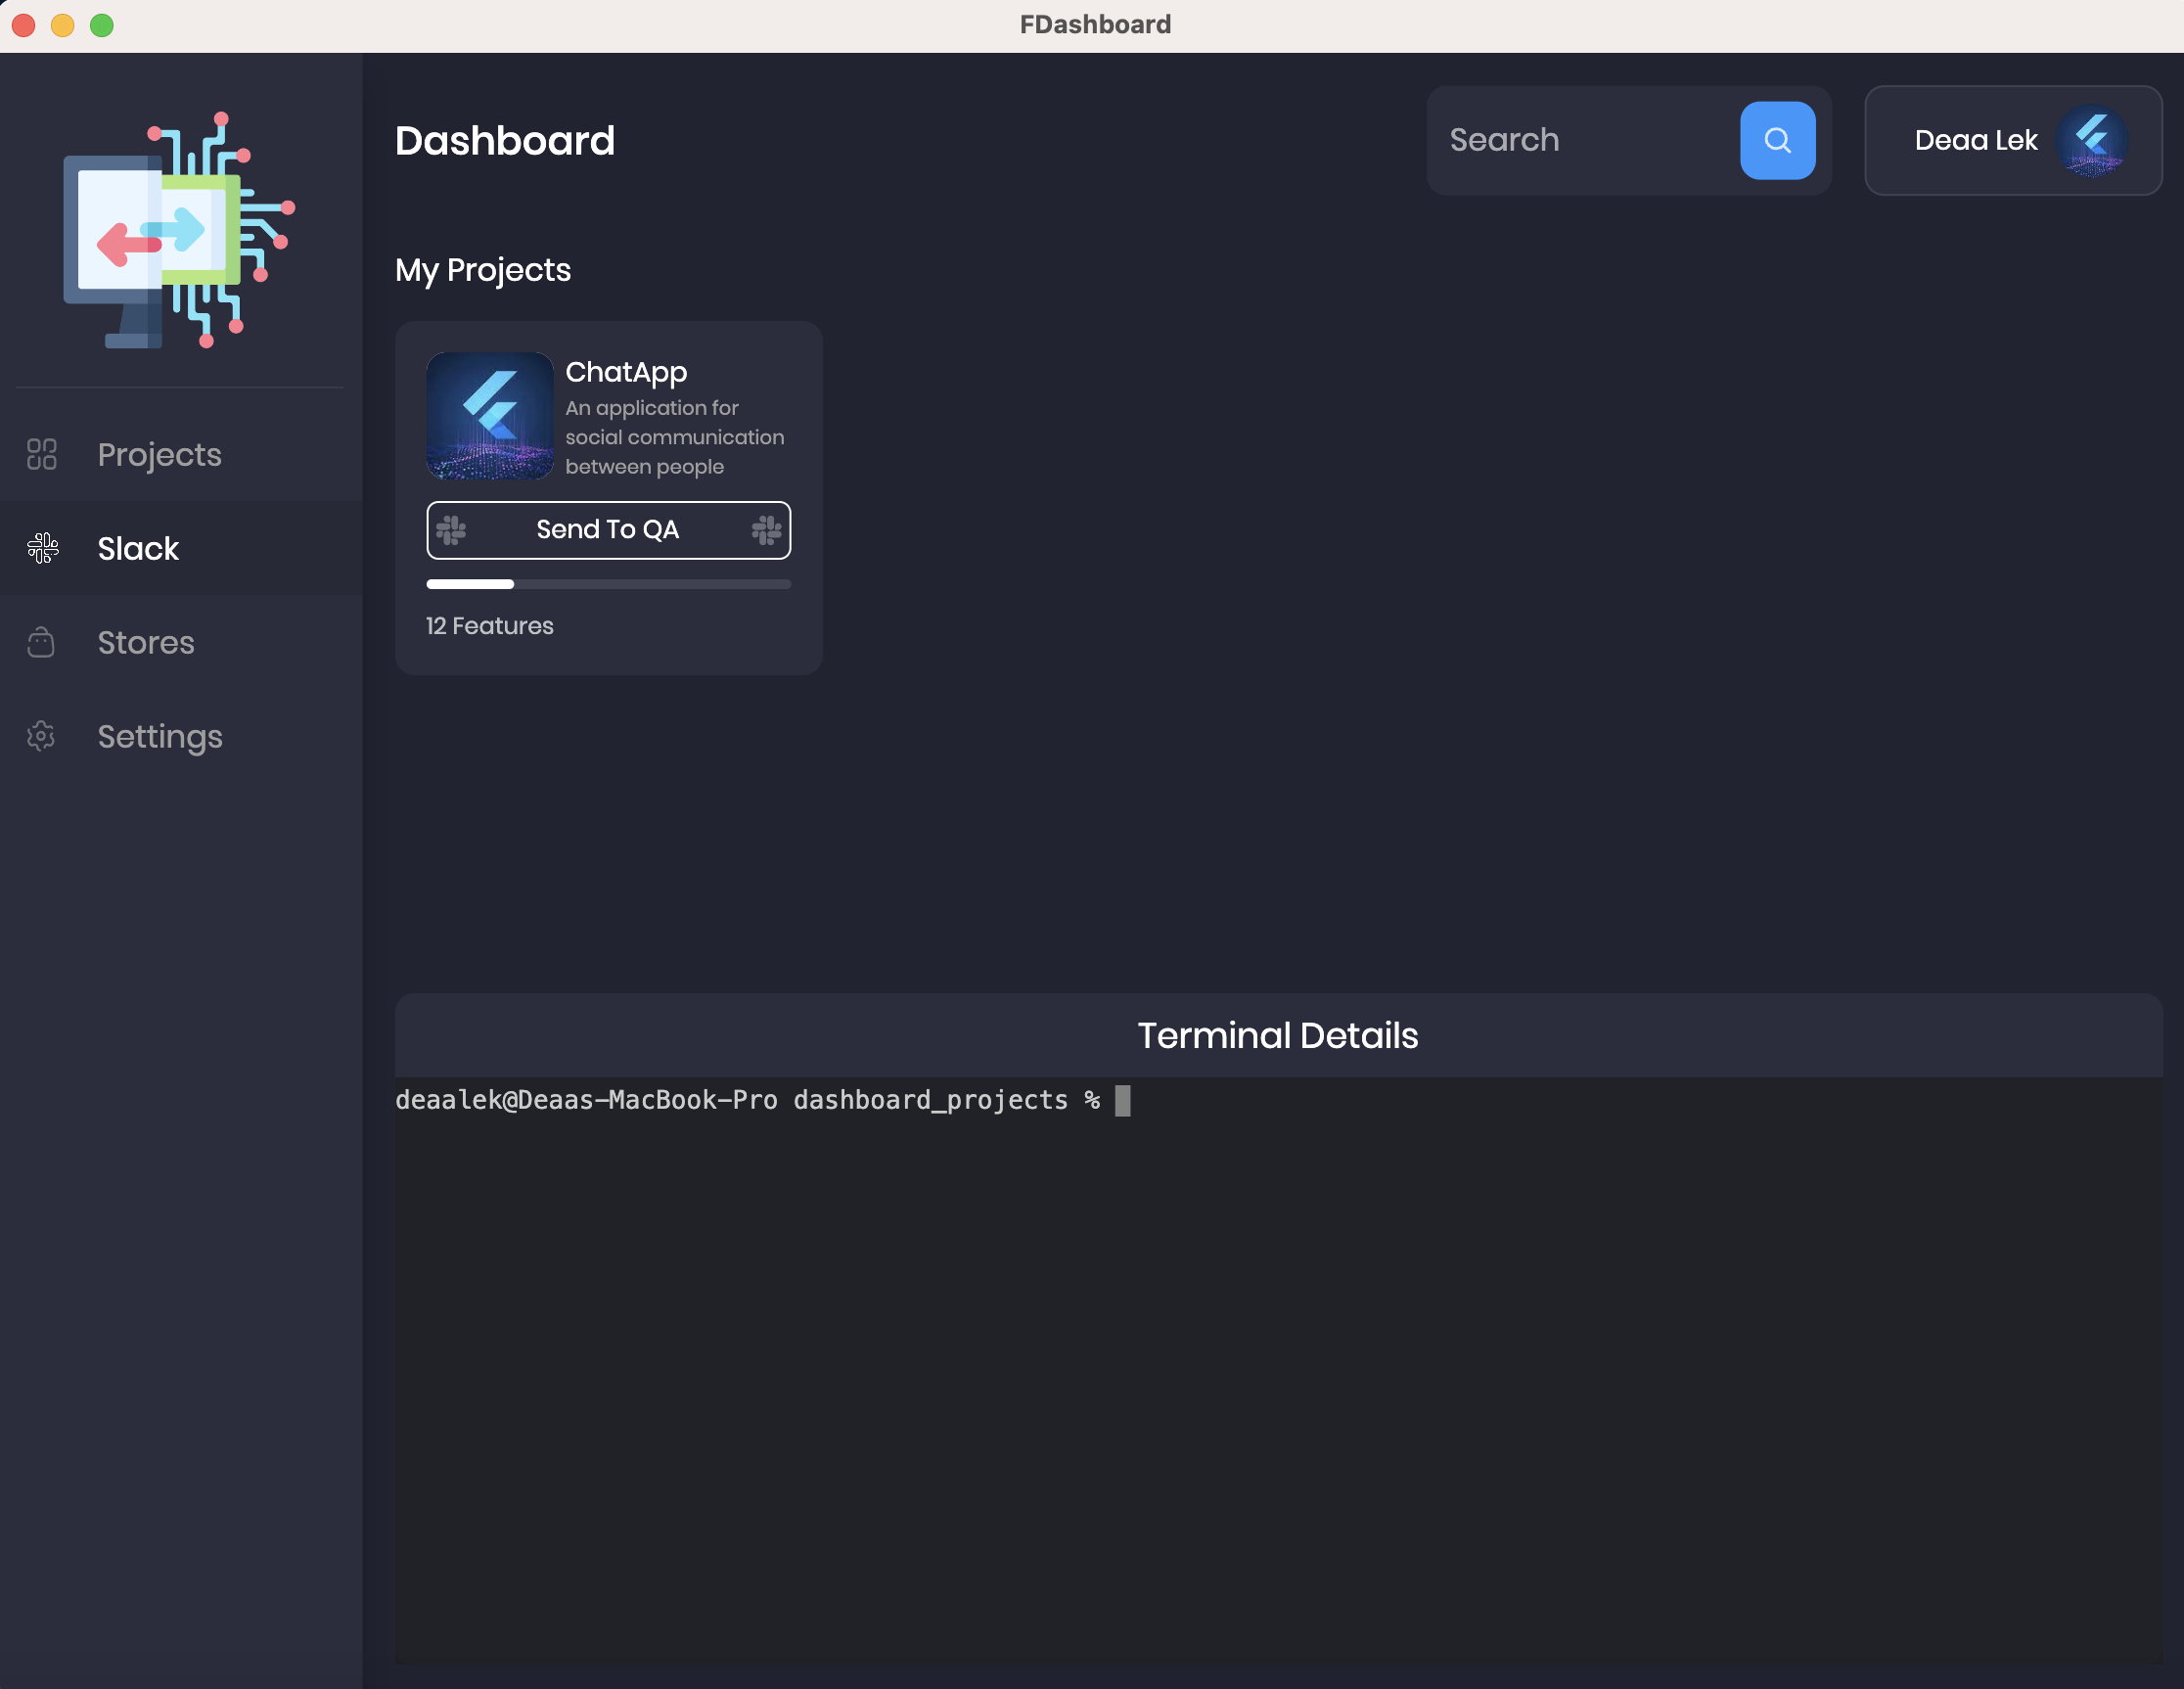The image size is (2184, 1689).
Task: Click the Deaa Lek user button
Action: point(1975,140)
